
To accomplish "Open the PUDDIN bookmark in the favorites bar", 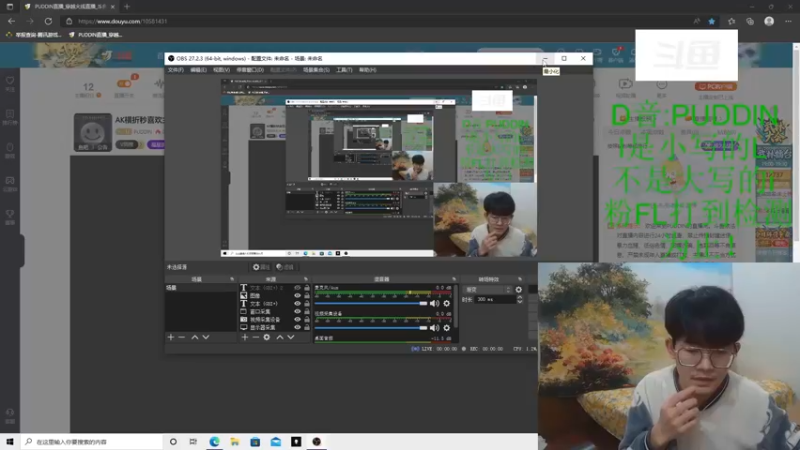I will [x=95, y=35].
